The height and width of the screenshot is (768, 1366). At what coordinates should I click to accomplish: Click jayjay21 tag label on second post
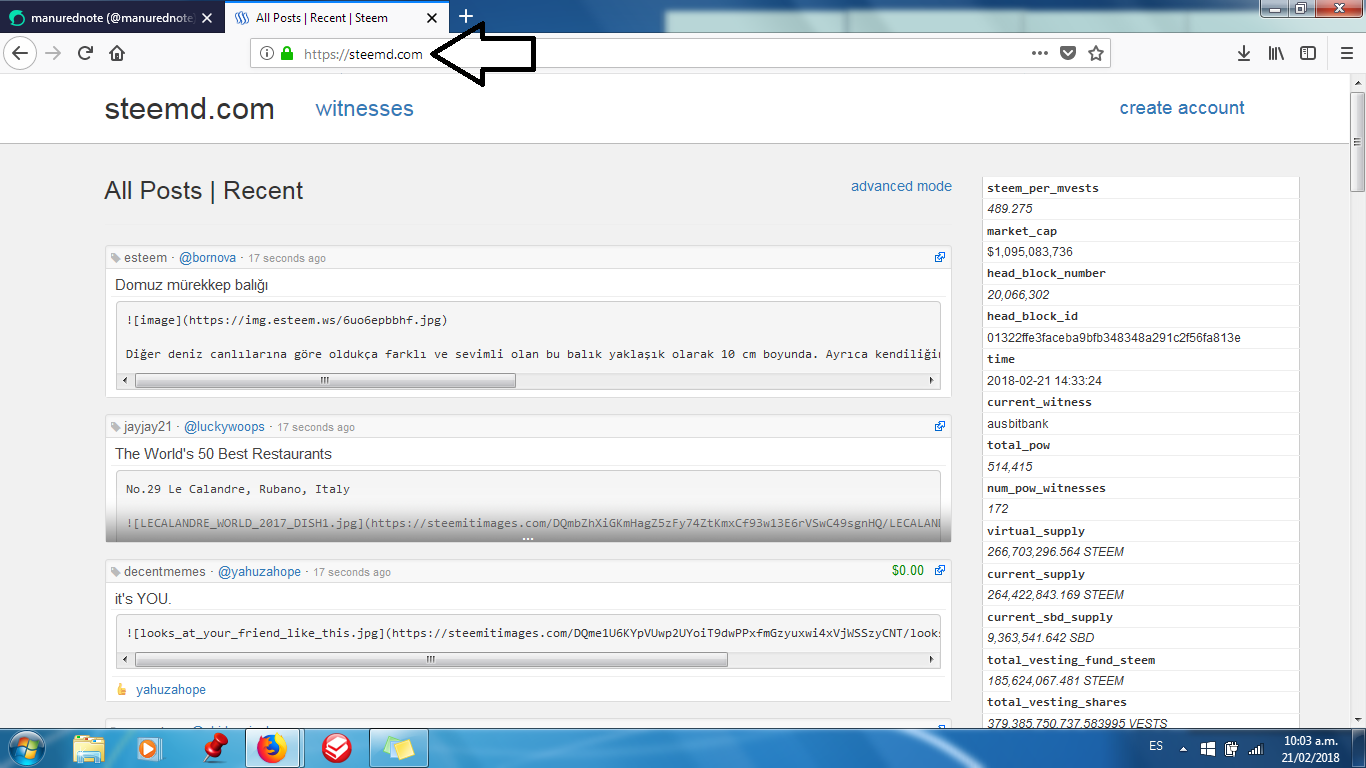tap(148, 427)
